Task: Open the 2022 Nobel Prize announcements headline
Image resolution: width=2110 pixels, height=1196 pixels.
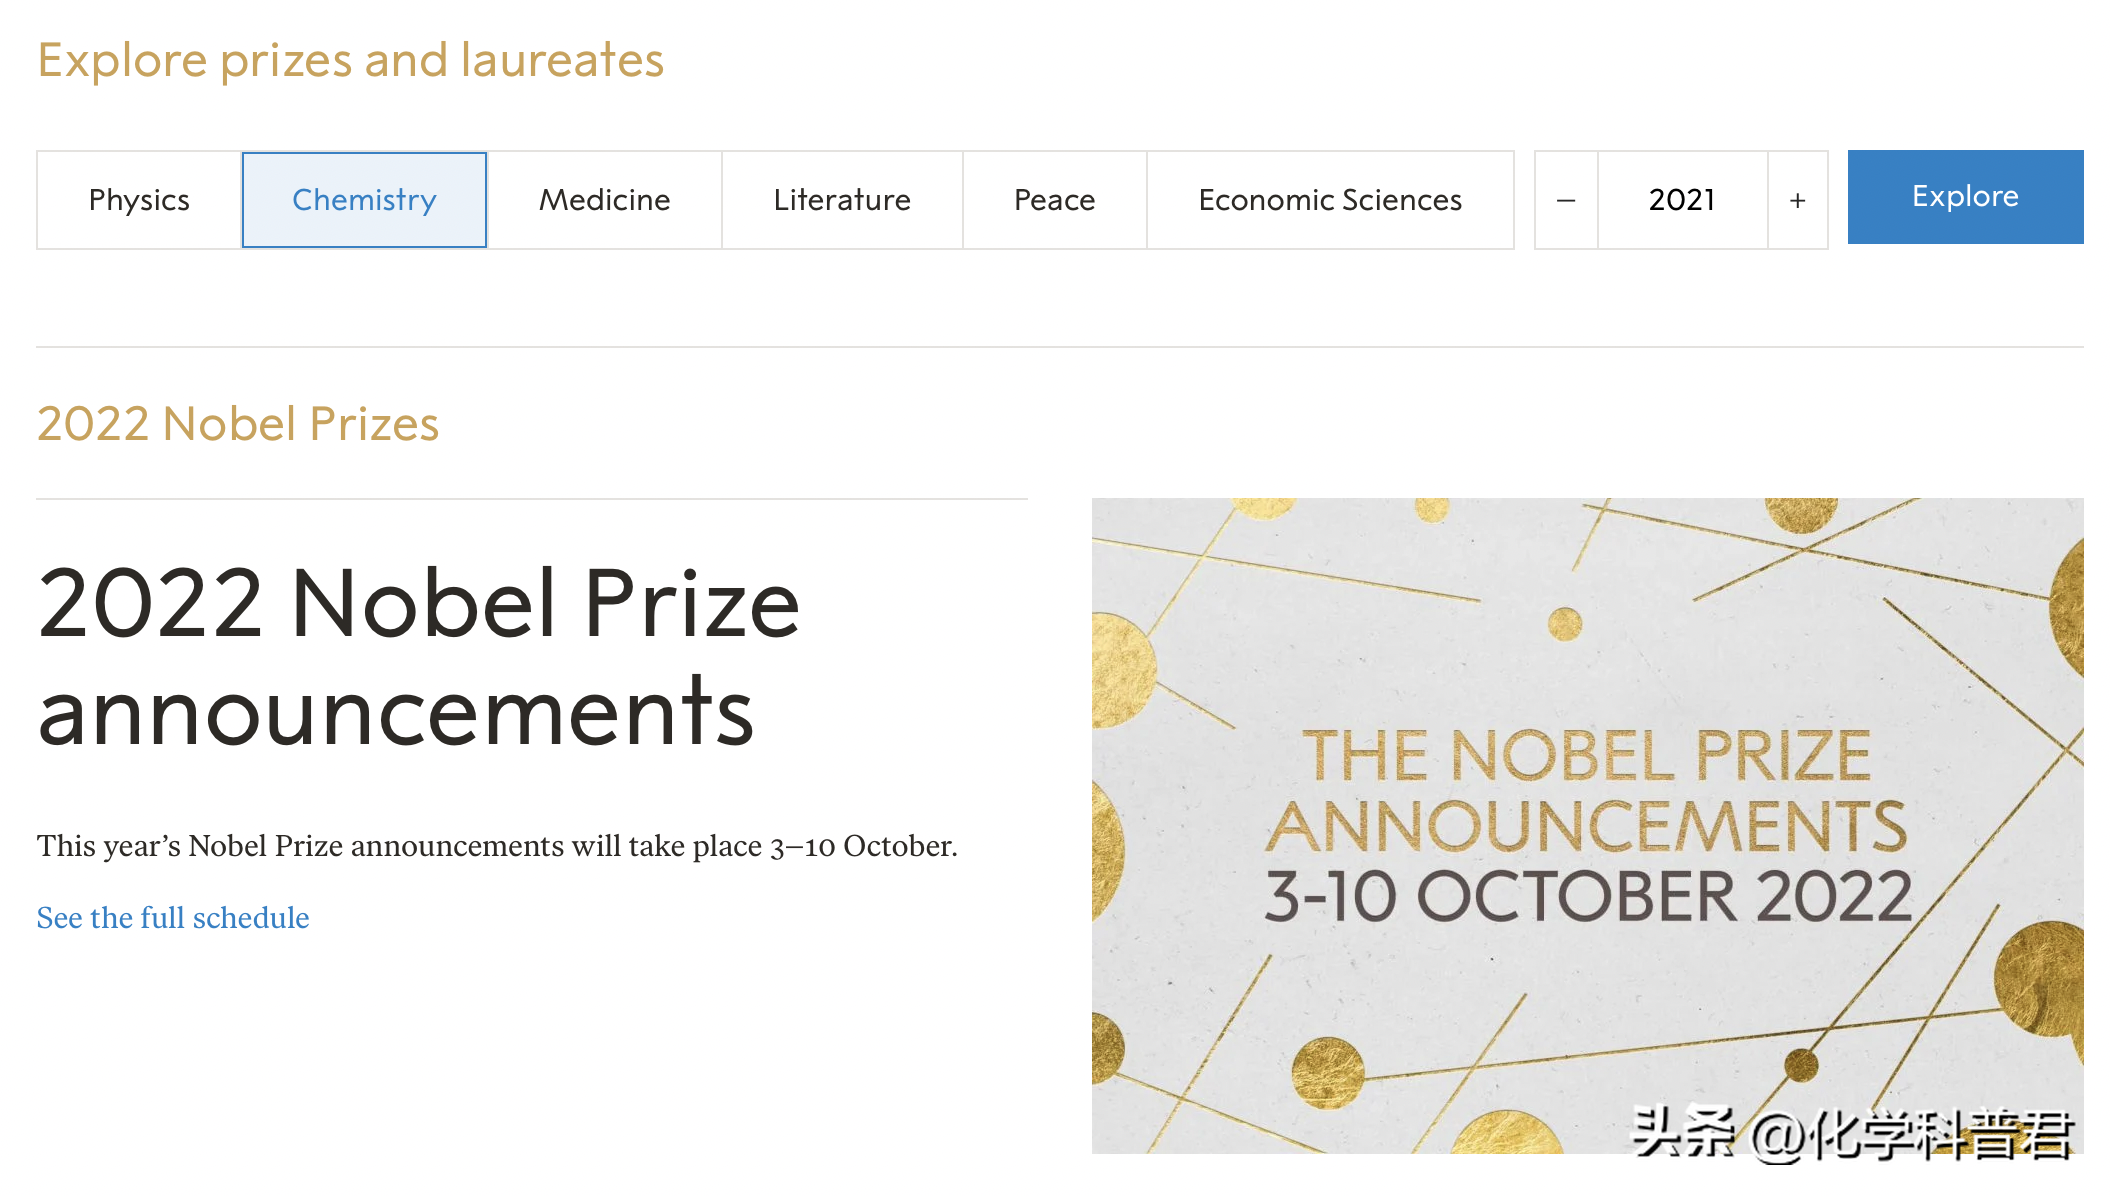Action: click(418, 657)
